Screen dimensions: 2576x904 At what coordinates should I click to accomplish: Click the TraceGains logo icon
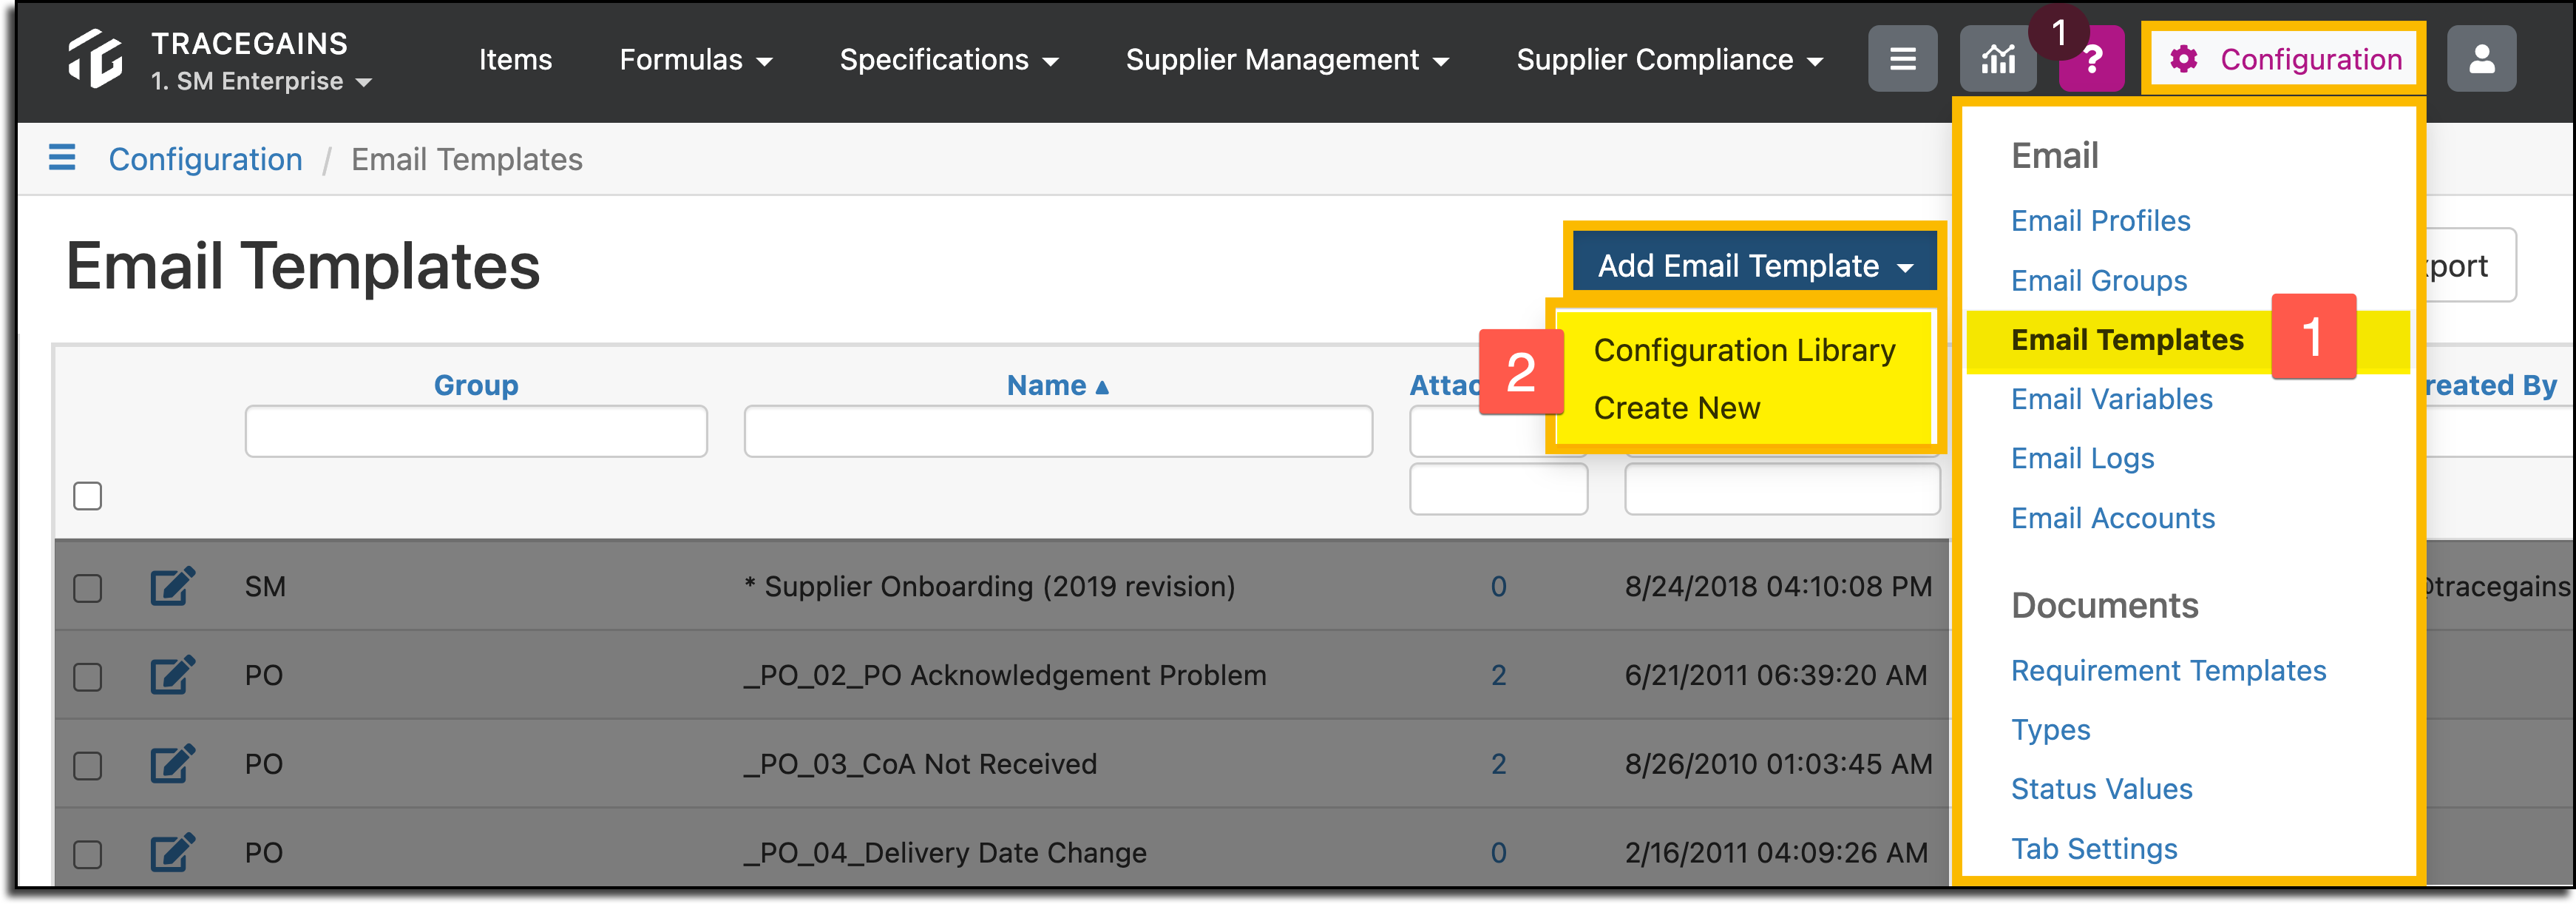point(95,58)
